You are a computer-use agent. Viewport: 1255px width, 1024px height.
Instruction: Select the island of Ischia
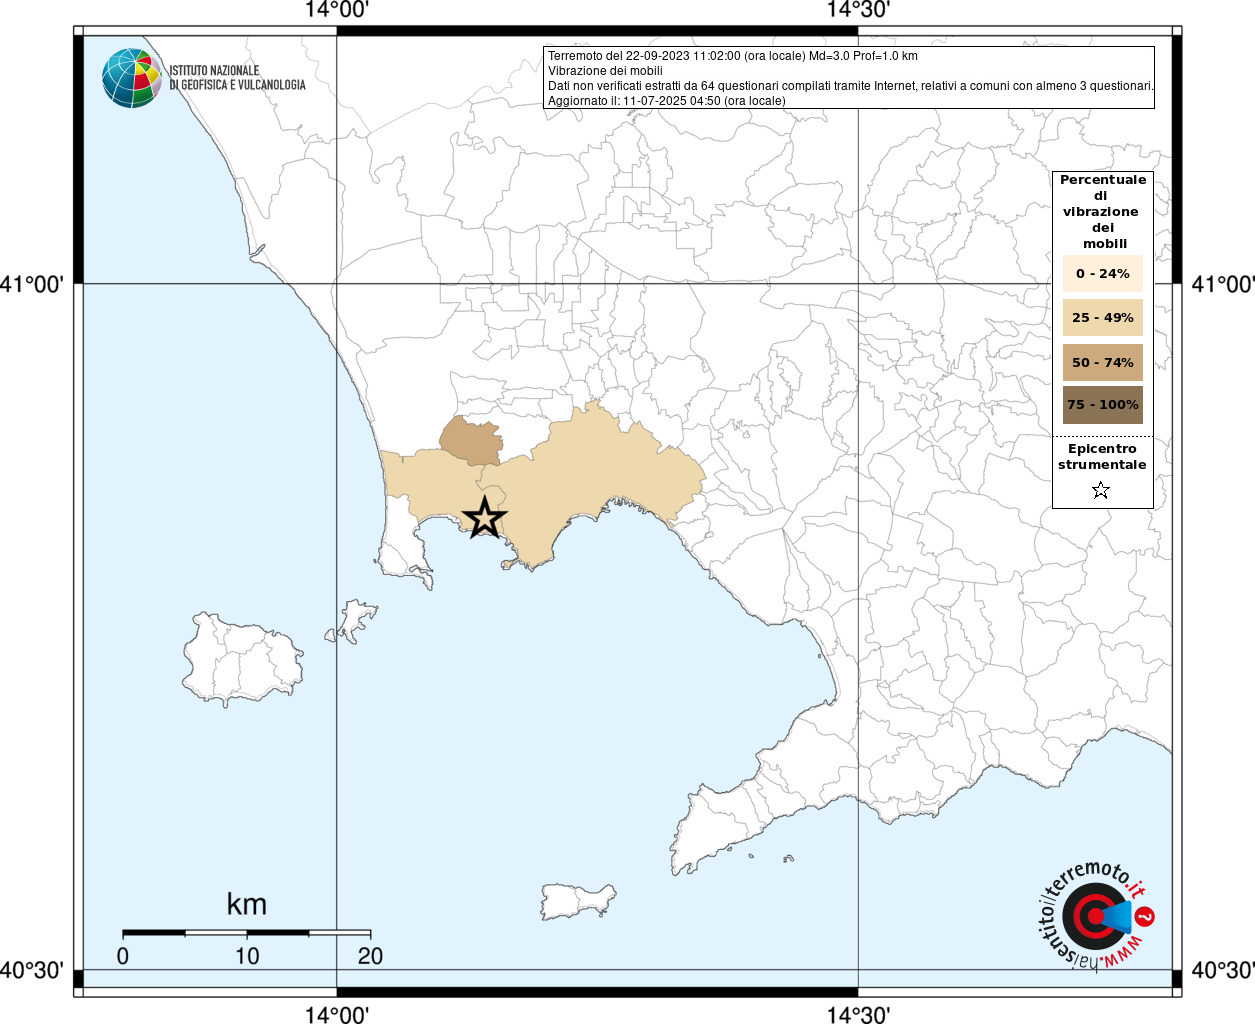pos(241,660)
